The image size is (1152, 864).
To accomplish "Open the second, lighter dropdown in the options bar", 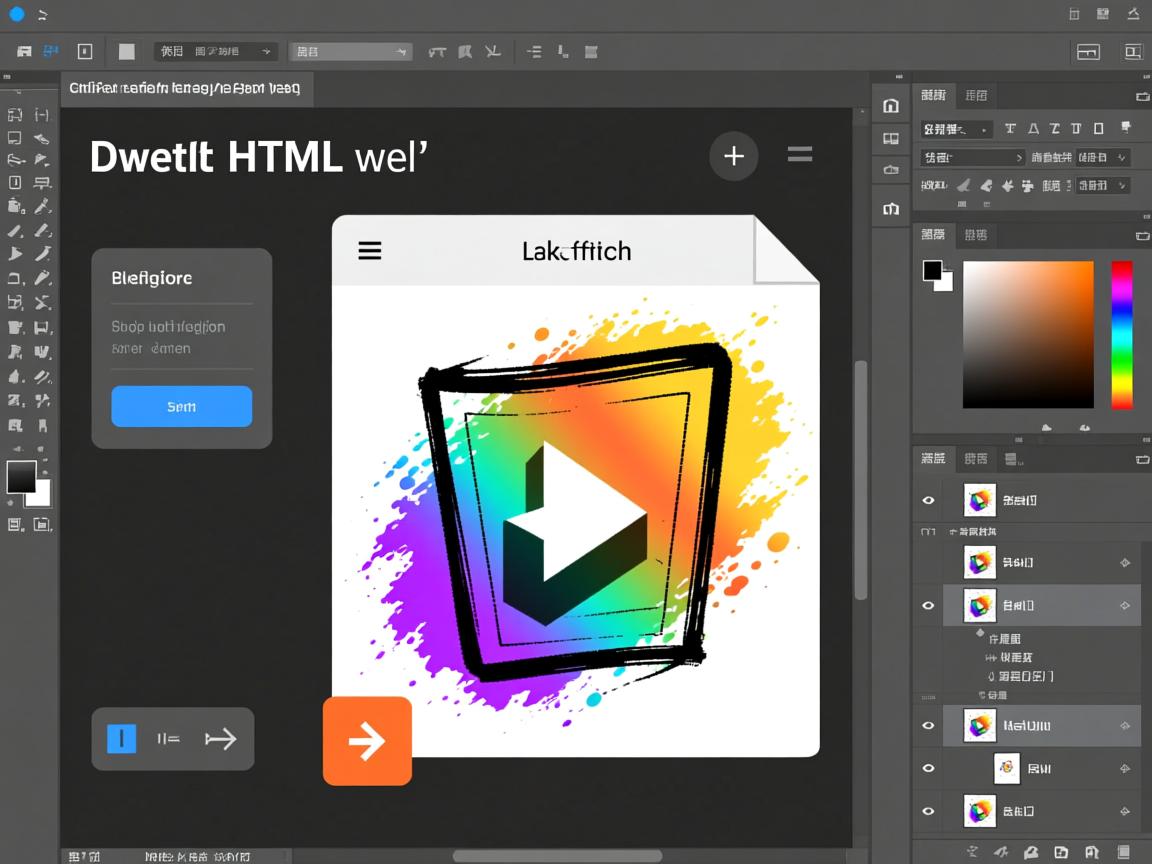I will pos(350,51).
